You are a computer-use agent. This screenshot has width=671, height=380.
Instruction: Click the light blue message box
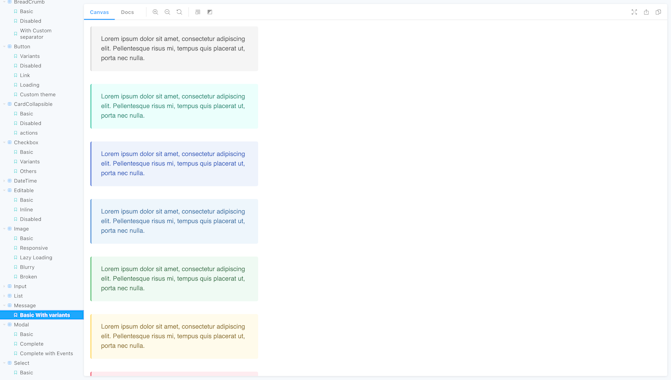tap(174, 221)
